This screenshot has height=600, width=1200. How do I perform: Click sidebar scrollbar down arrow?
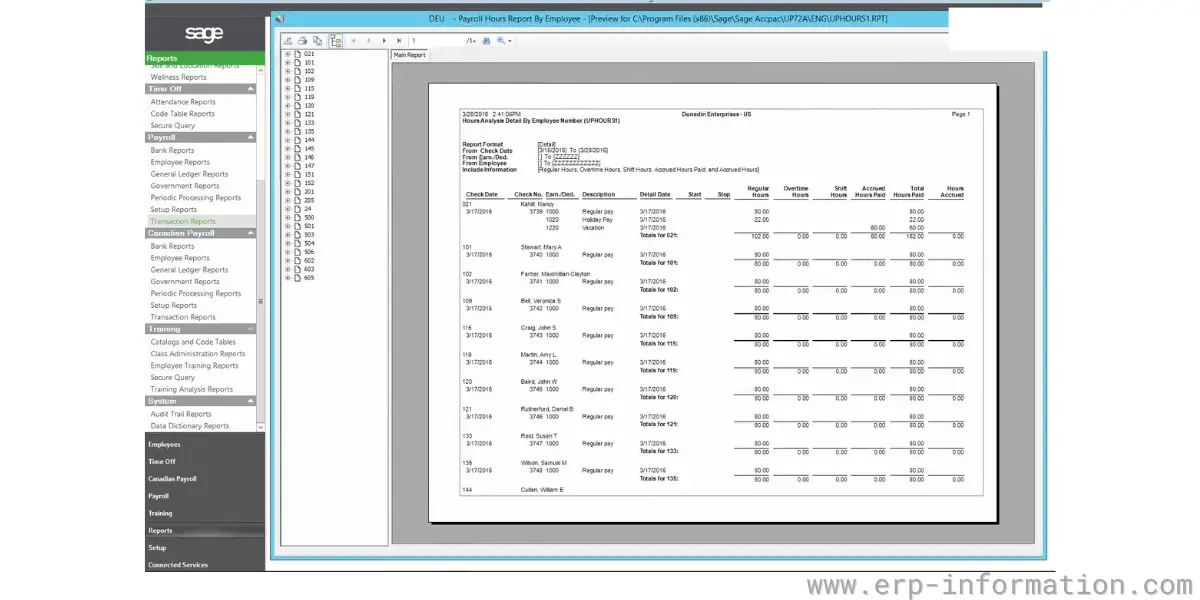(261, 427)
